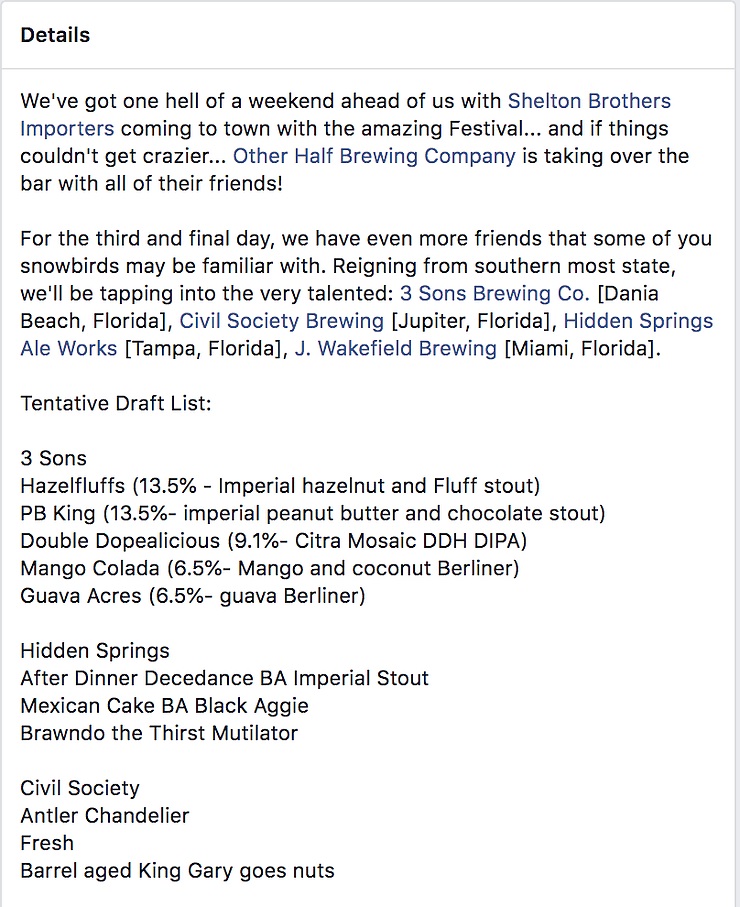This screenshot has height=907, width=740.
Task: Open Other Half Brewing Company link
Action: click(x=374, y=156)
